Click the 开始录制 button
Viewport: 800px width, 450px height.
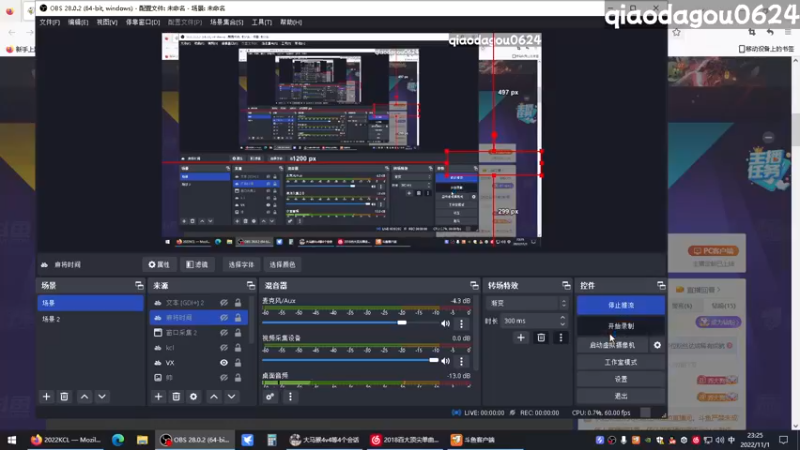621,326
